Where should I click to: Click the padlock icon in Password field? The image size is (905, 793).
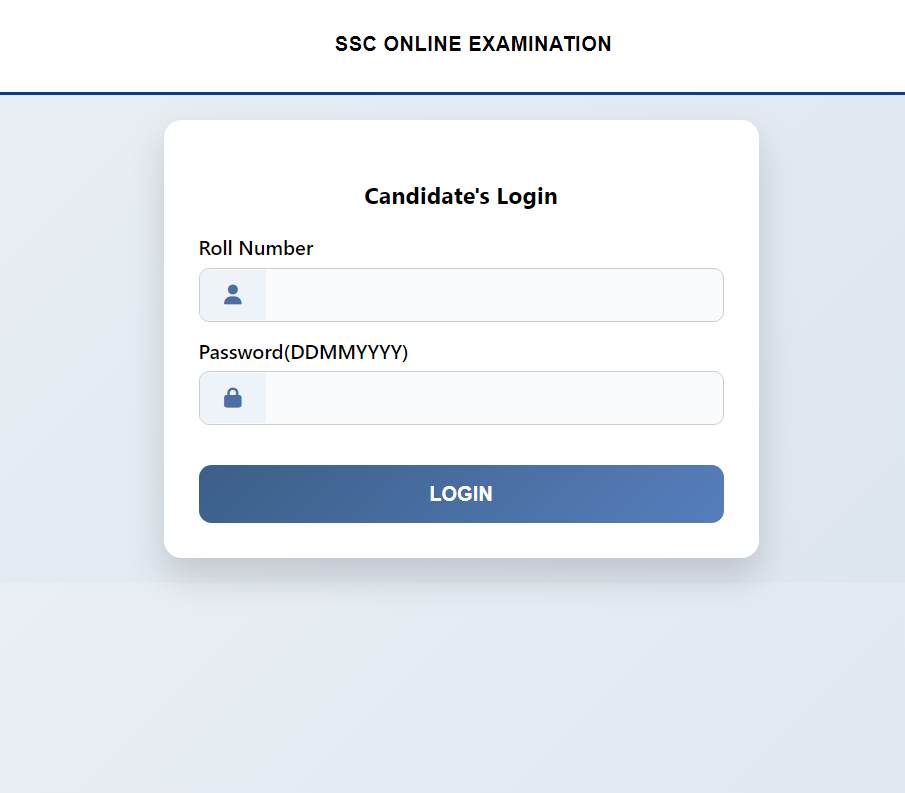233,398
